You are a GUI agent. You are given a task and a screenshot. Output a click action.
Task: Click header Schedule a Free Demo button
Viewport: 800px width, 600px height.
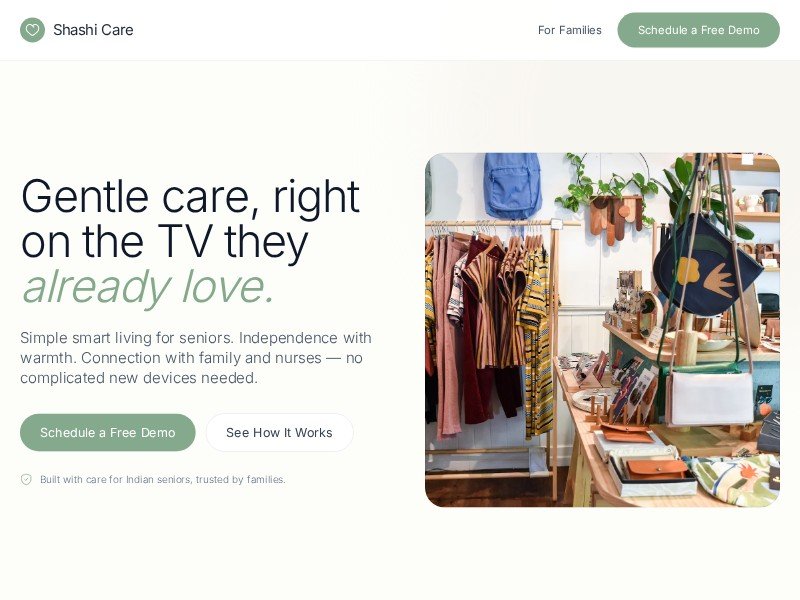click(698, 30)
